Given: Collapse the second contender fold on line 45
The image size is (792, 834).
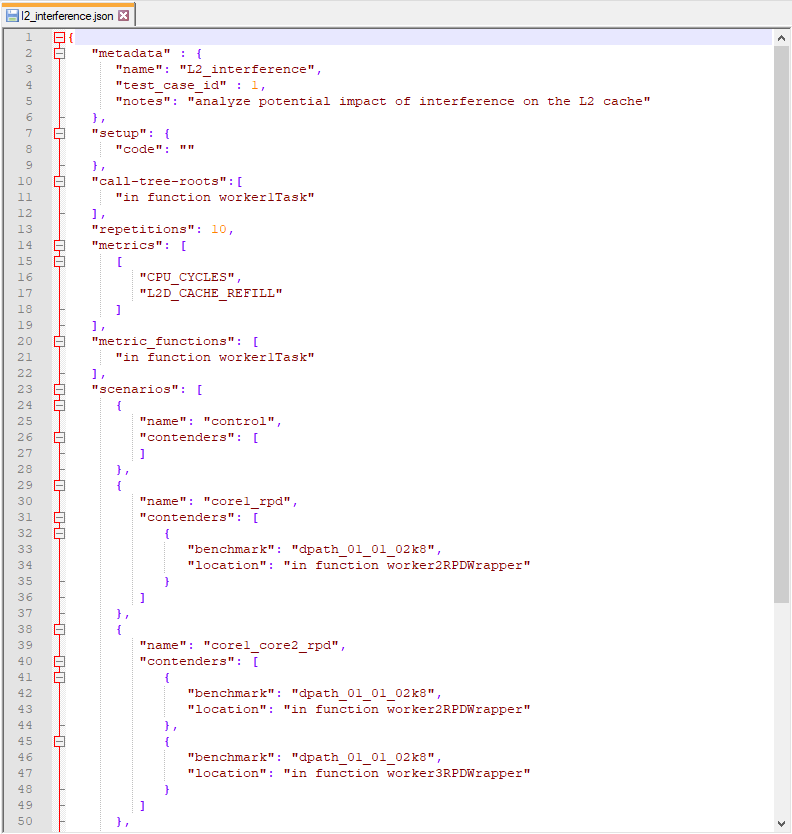Looking at the screenshot, I should click(60, 741).
